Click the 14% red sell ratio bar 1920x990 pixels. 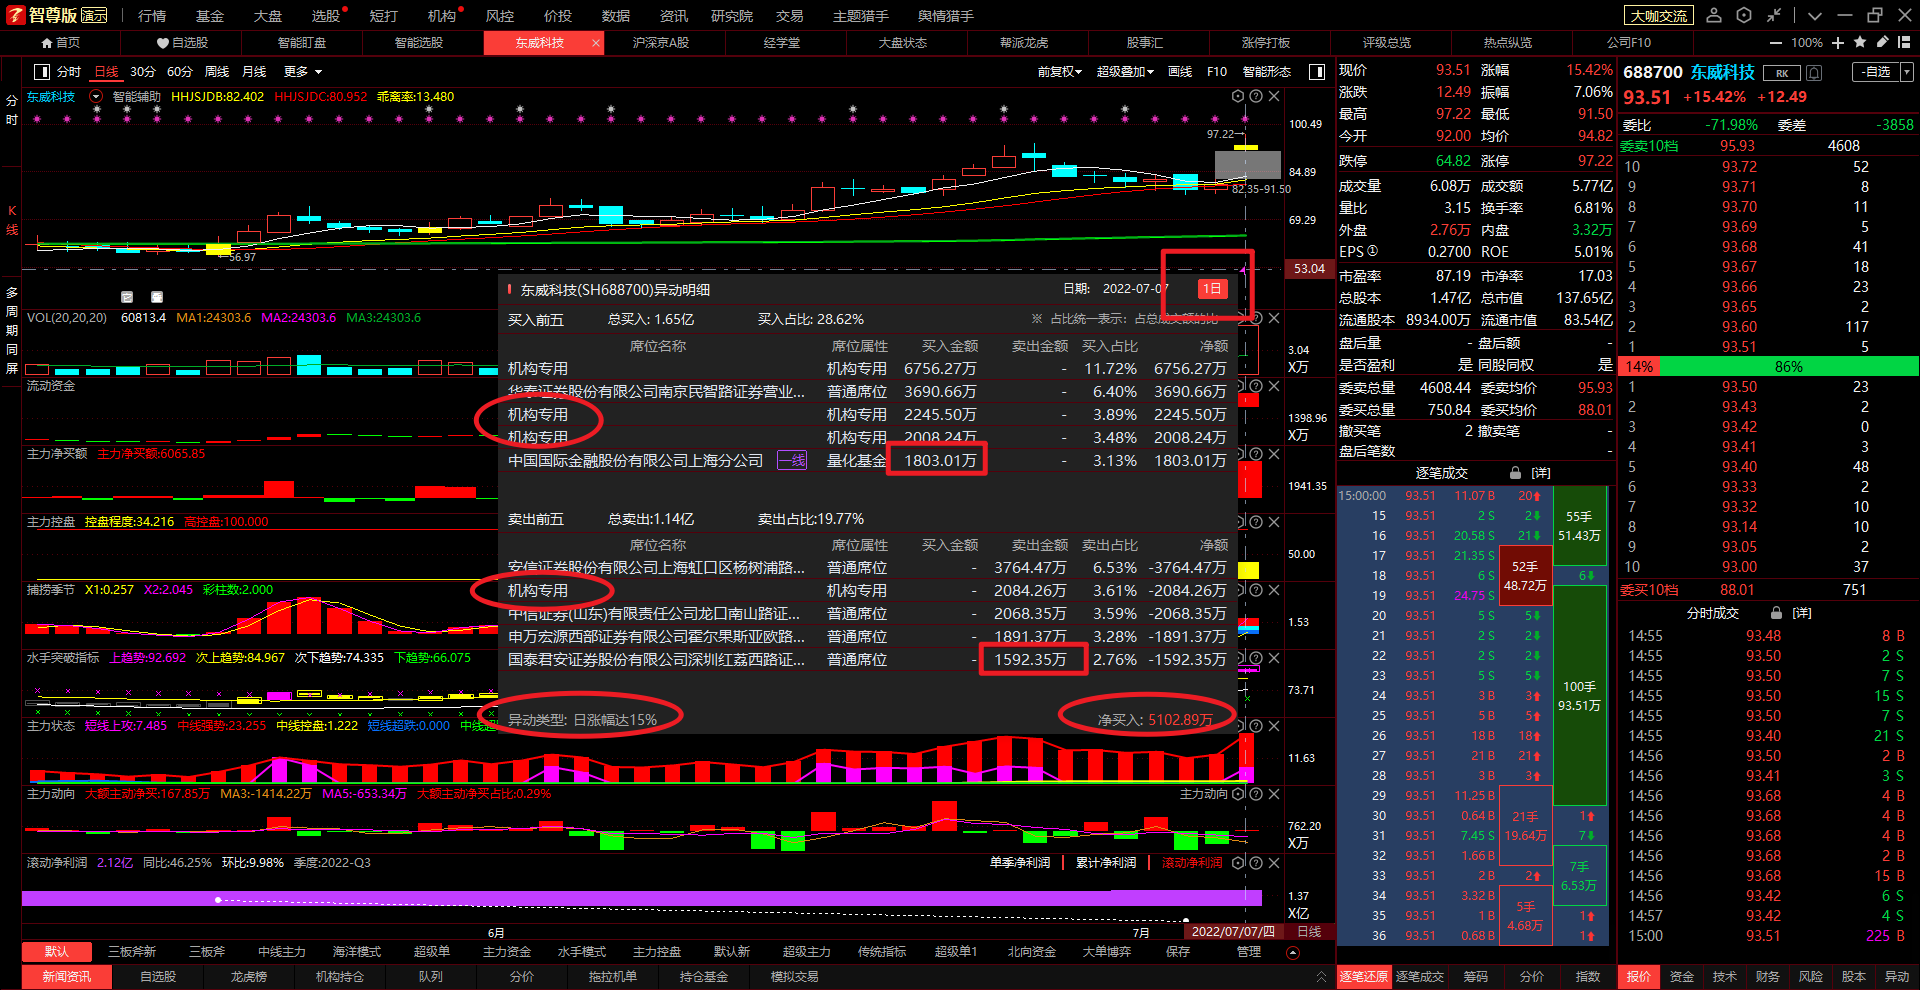[x=1639, y=367]
